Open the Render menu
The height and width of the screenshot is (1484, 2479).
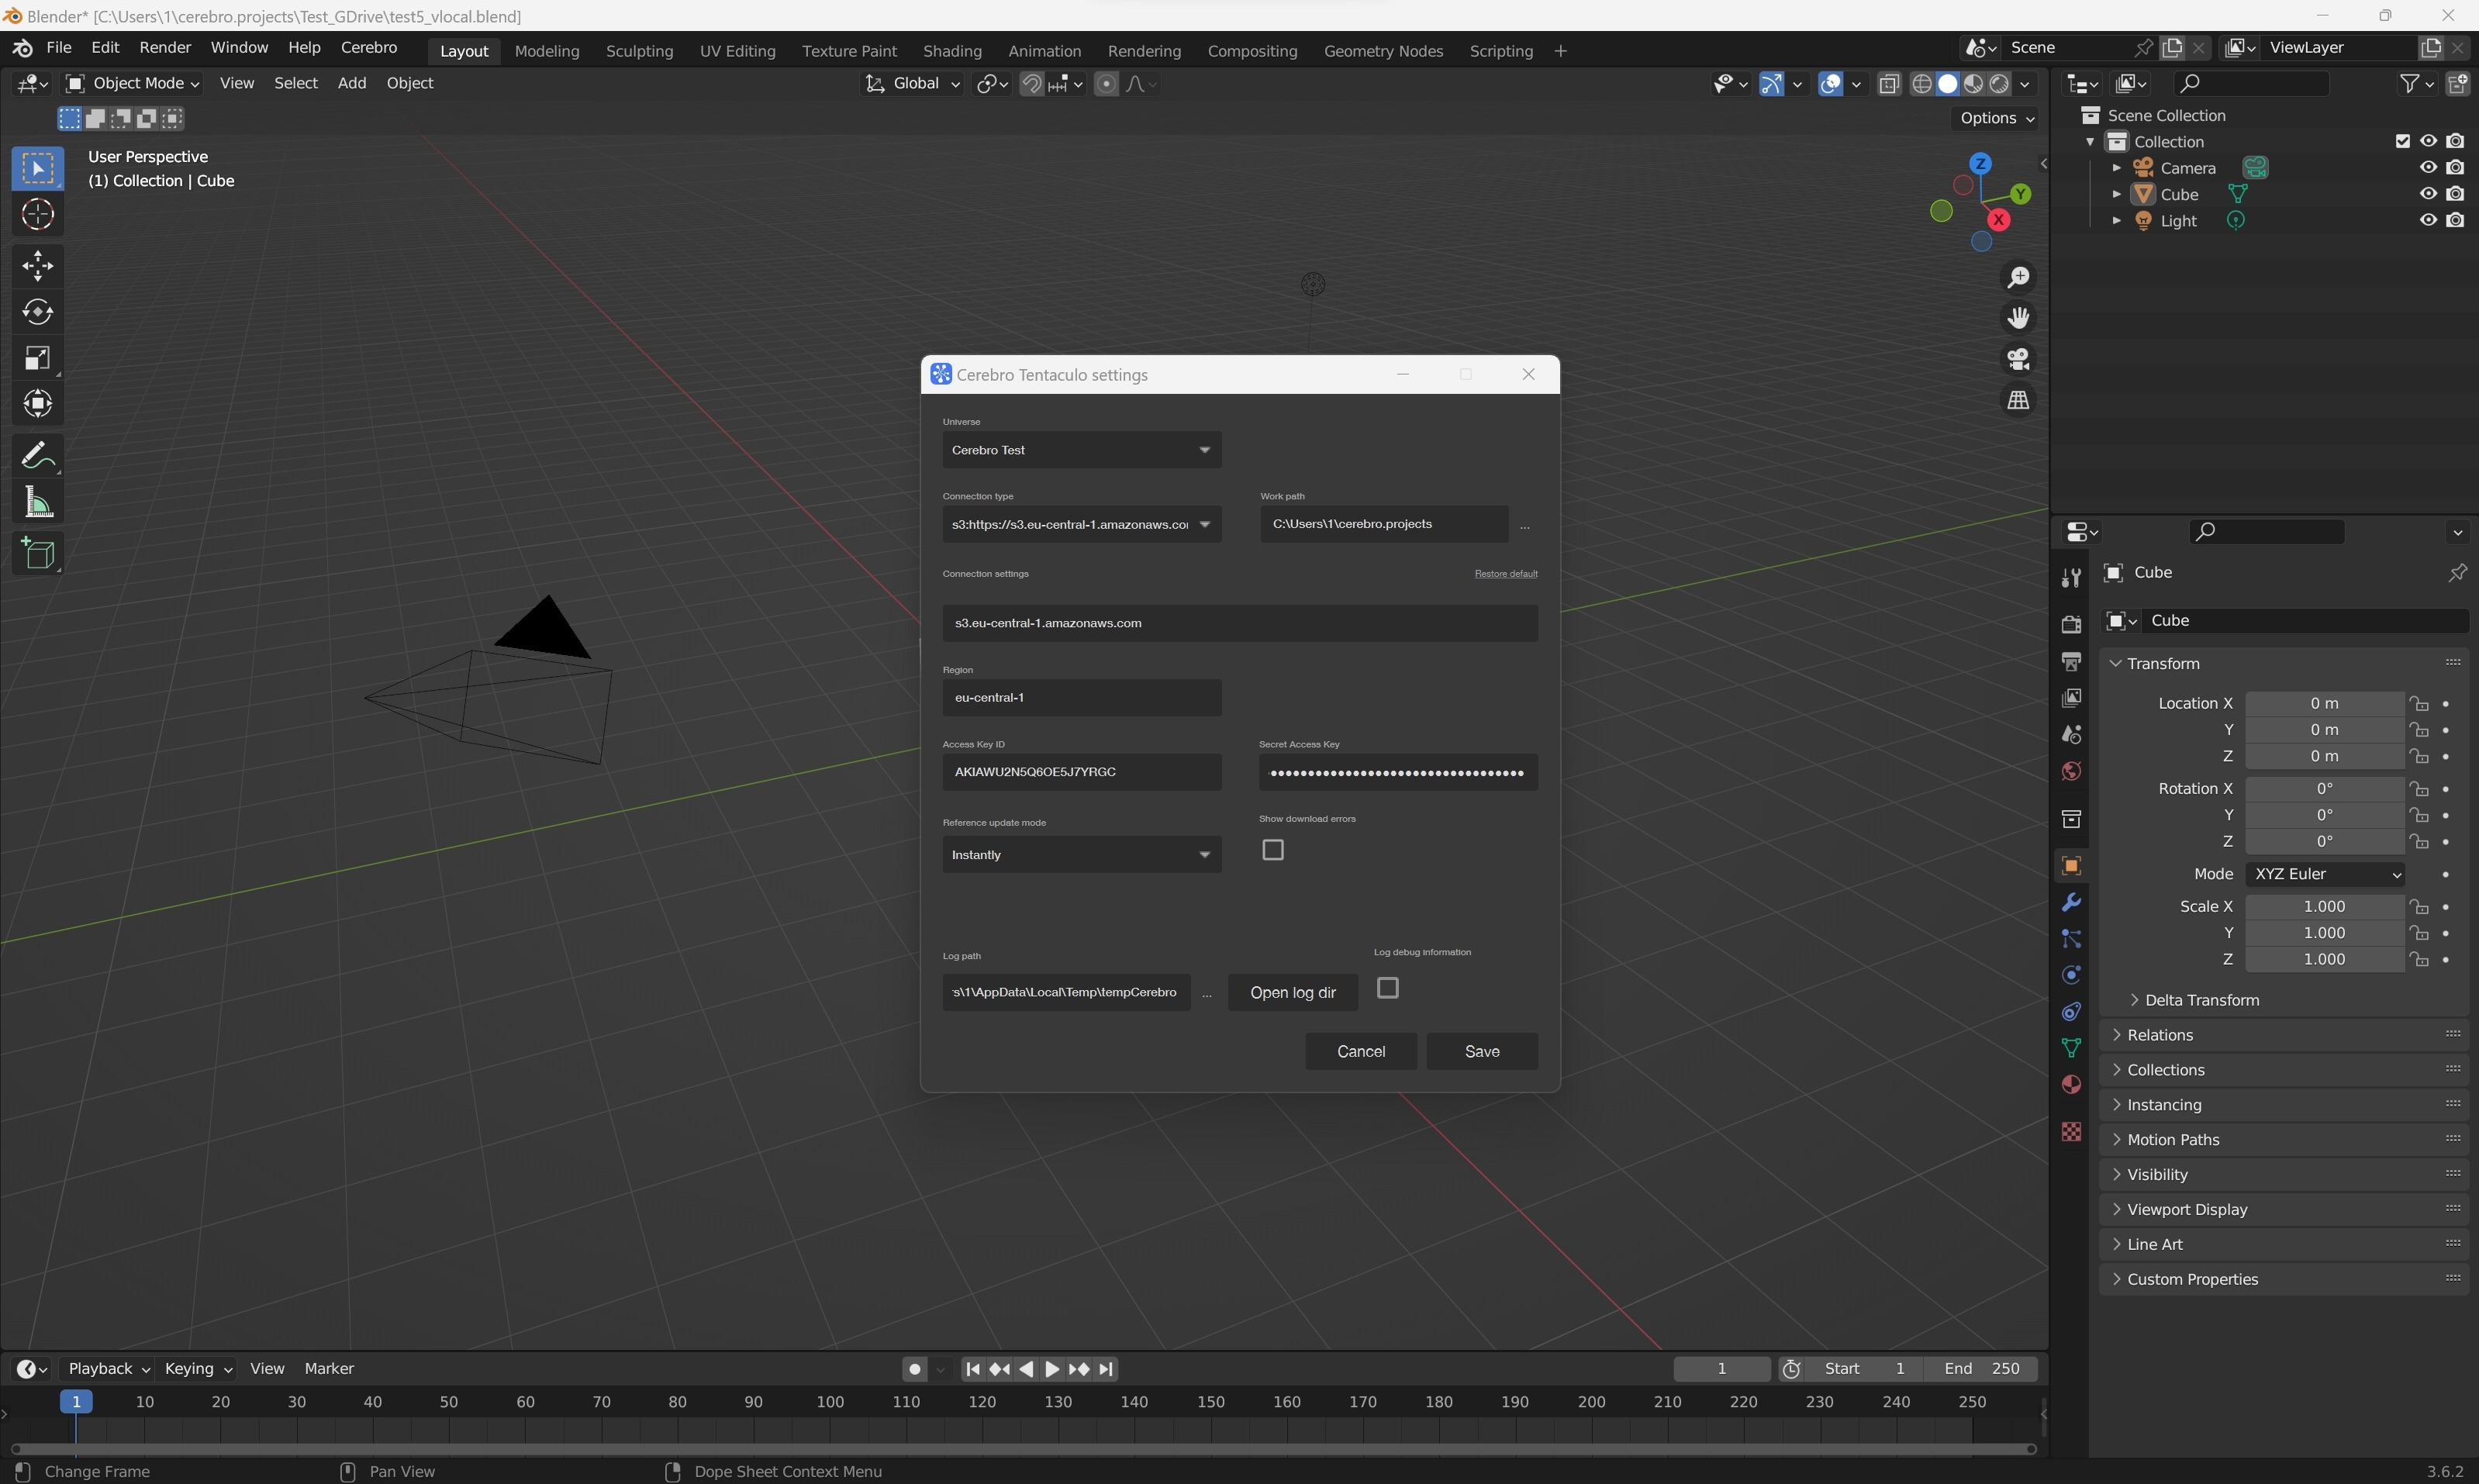coord(165,48)
